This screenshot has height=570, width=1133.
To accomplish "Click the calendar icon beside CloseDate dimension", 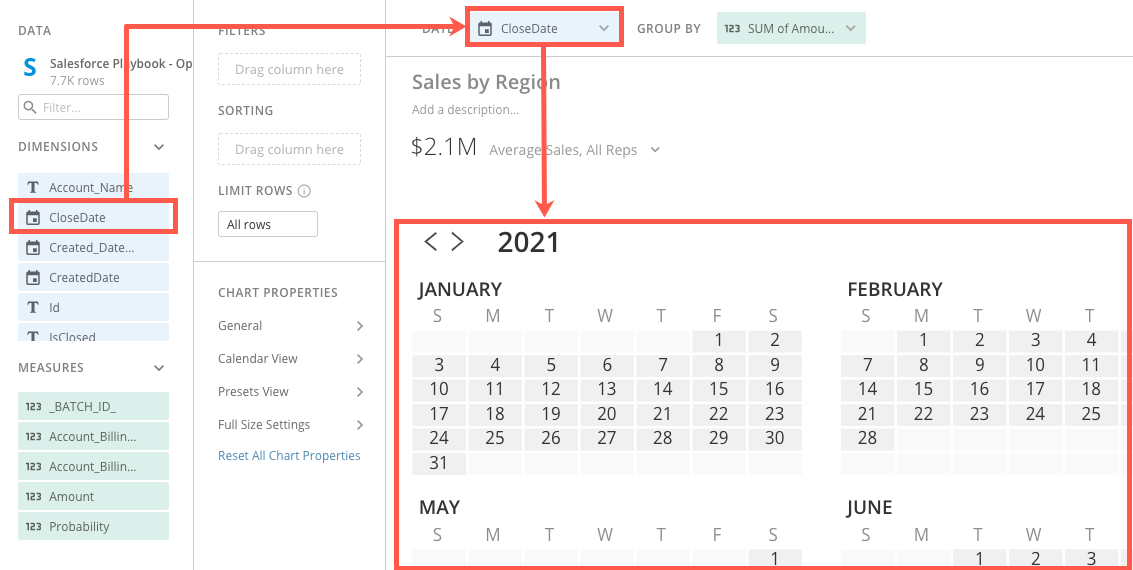I will tap(33, 217).
